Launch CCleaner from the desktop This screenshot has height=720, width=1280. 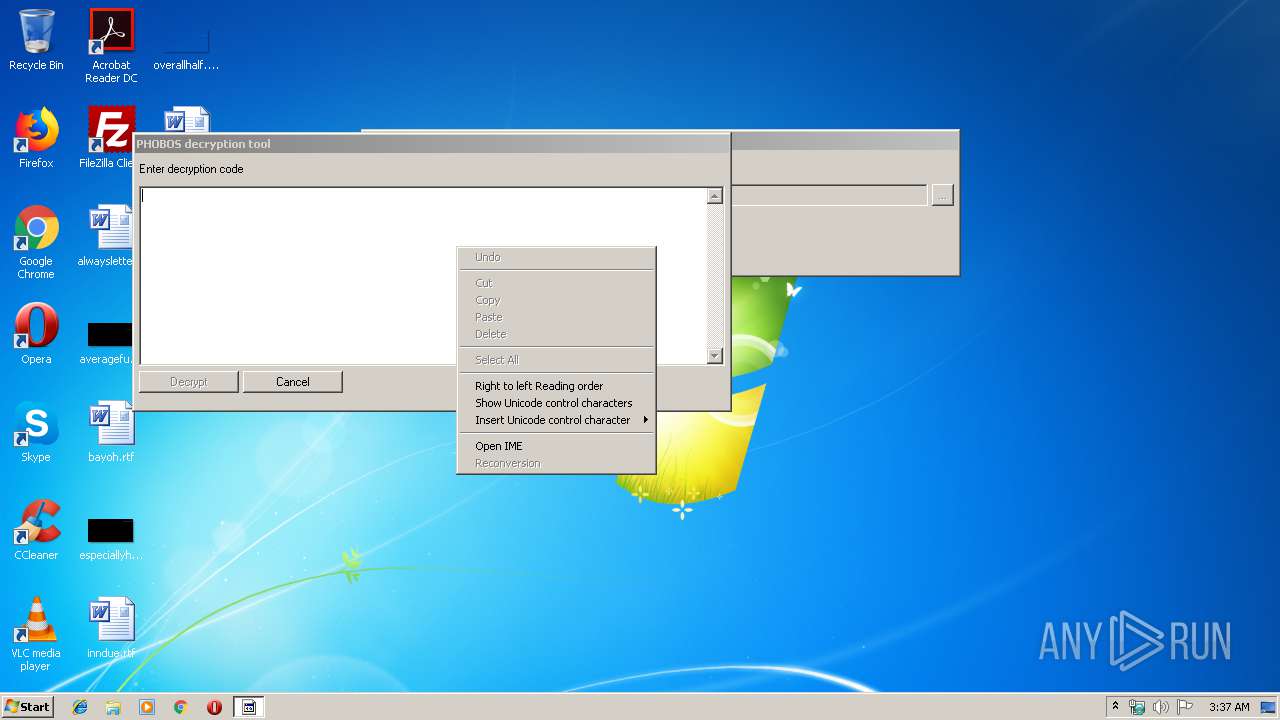pyautogui.click(x=36, y=530)
